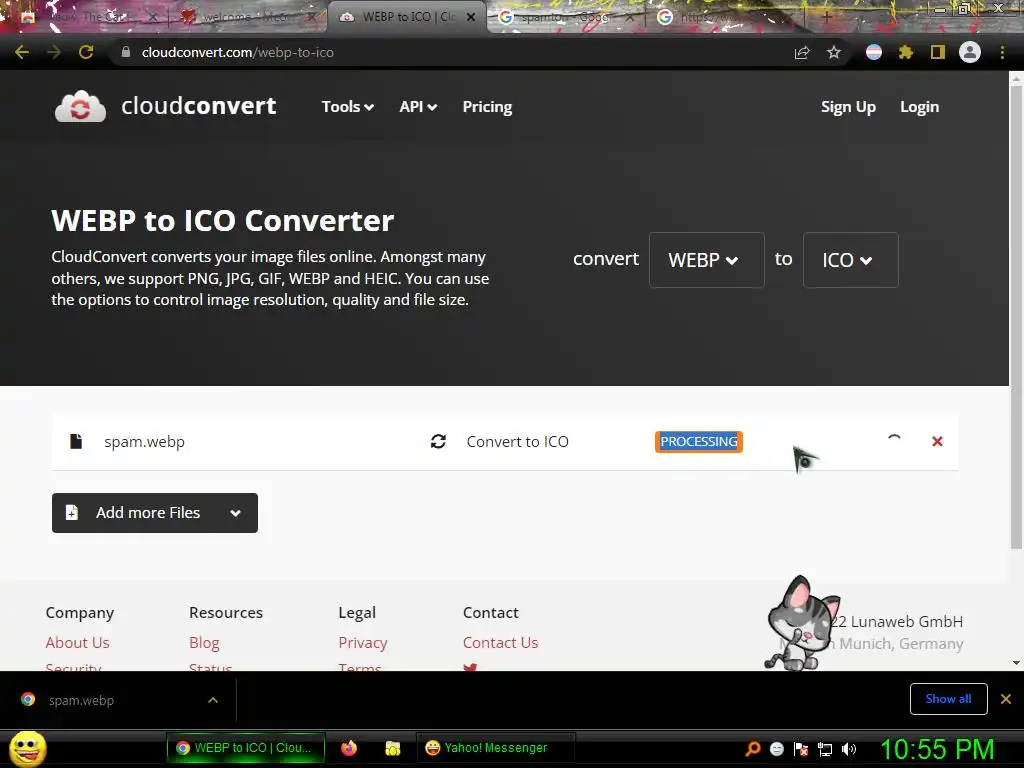
Task: Click the volume speaker tray icon
Action: (848, 749)
